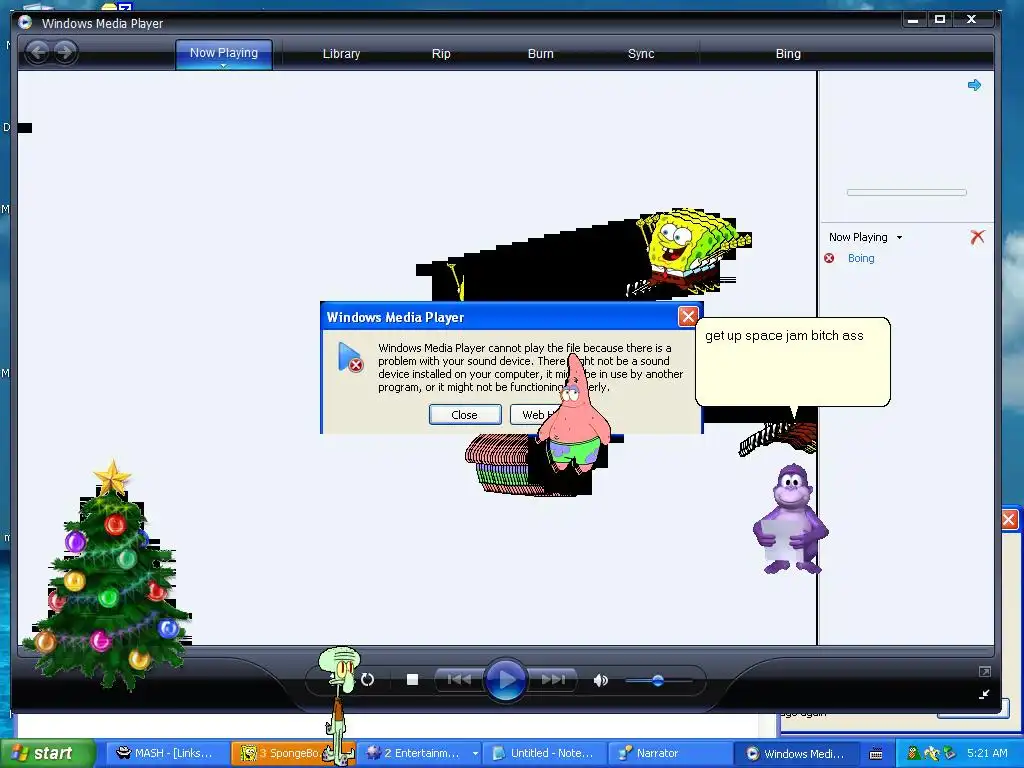Switch to the Untitled - Notepad taskbar button

click(544, 753)
